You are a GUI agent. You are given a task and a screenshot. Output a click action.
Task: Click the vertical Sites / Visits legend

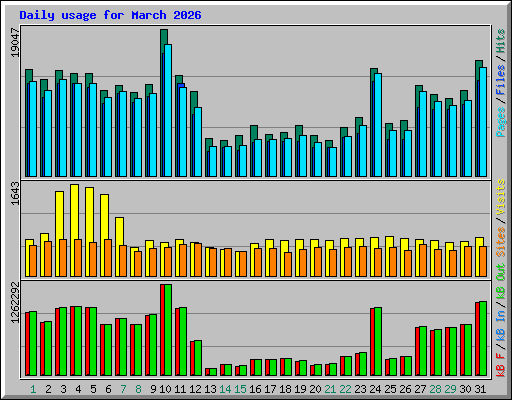point(501,218)
